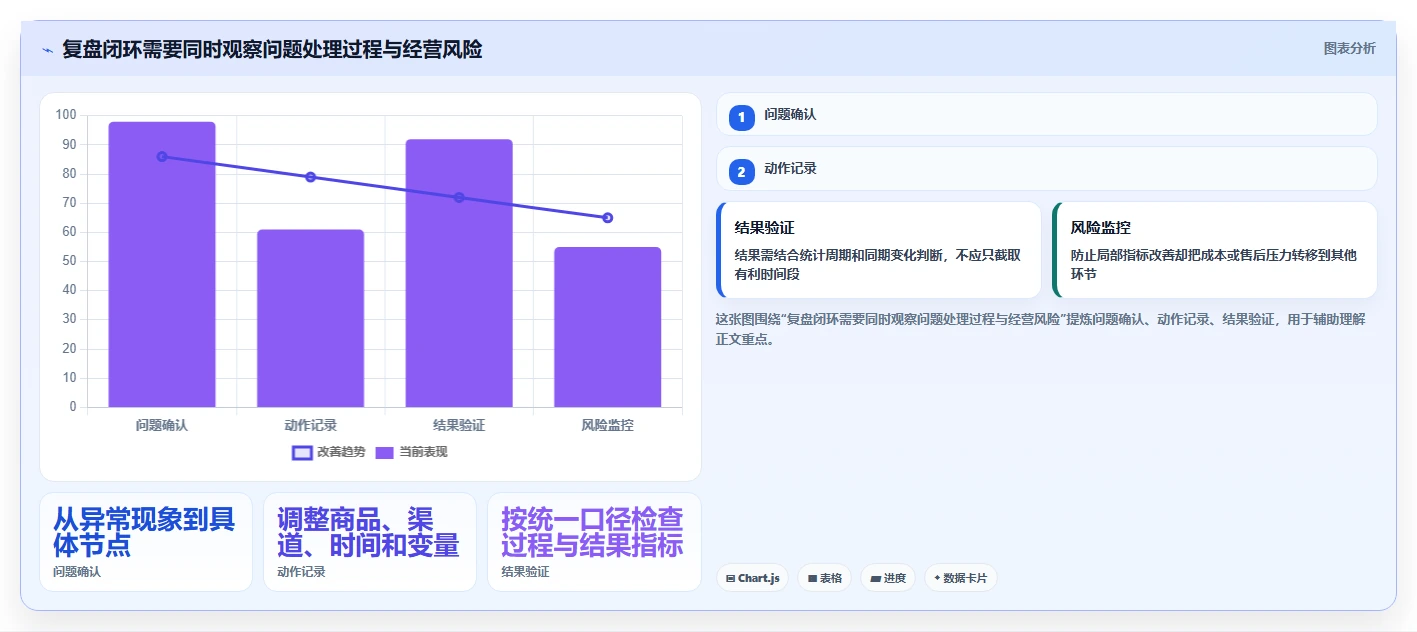Click trend line point above 问题确认

point(162,156)
